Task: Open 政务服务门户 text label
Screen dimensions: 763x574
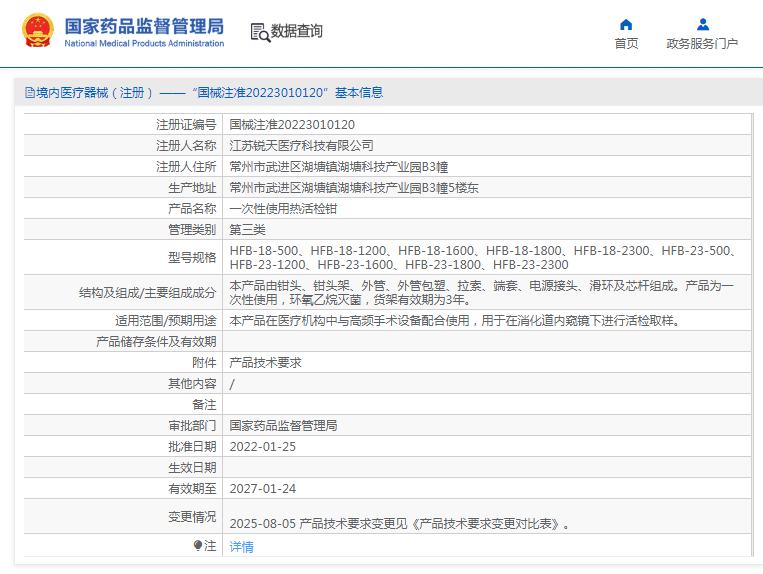Action: coord(702,44)
